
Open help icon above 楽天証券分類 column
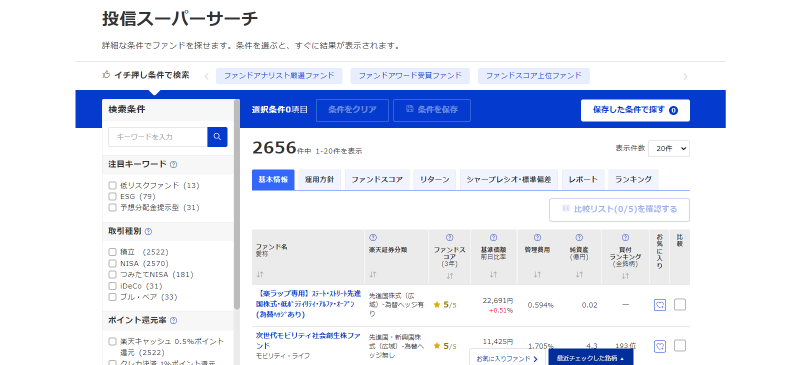point(372,237)
